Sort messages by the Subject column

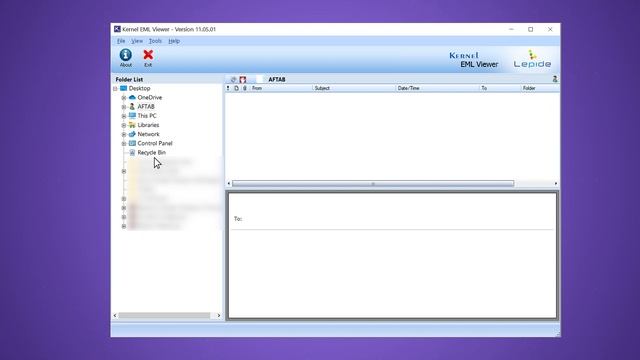point(353,88)
